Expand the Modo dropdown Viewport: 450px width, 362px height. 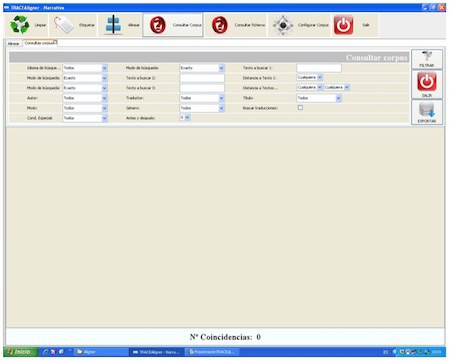[85, 108]
